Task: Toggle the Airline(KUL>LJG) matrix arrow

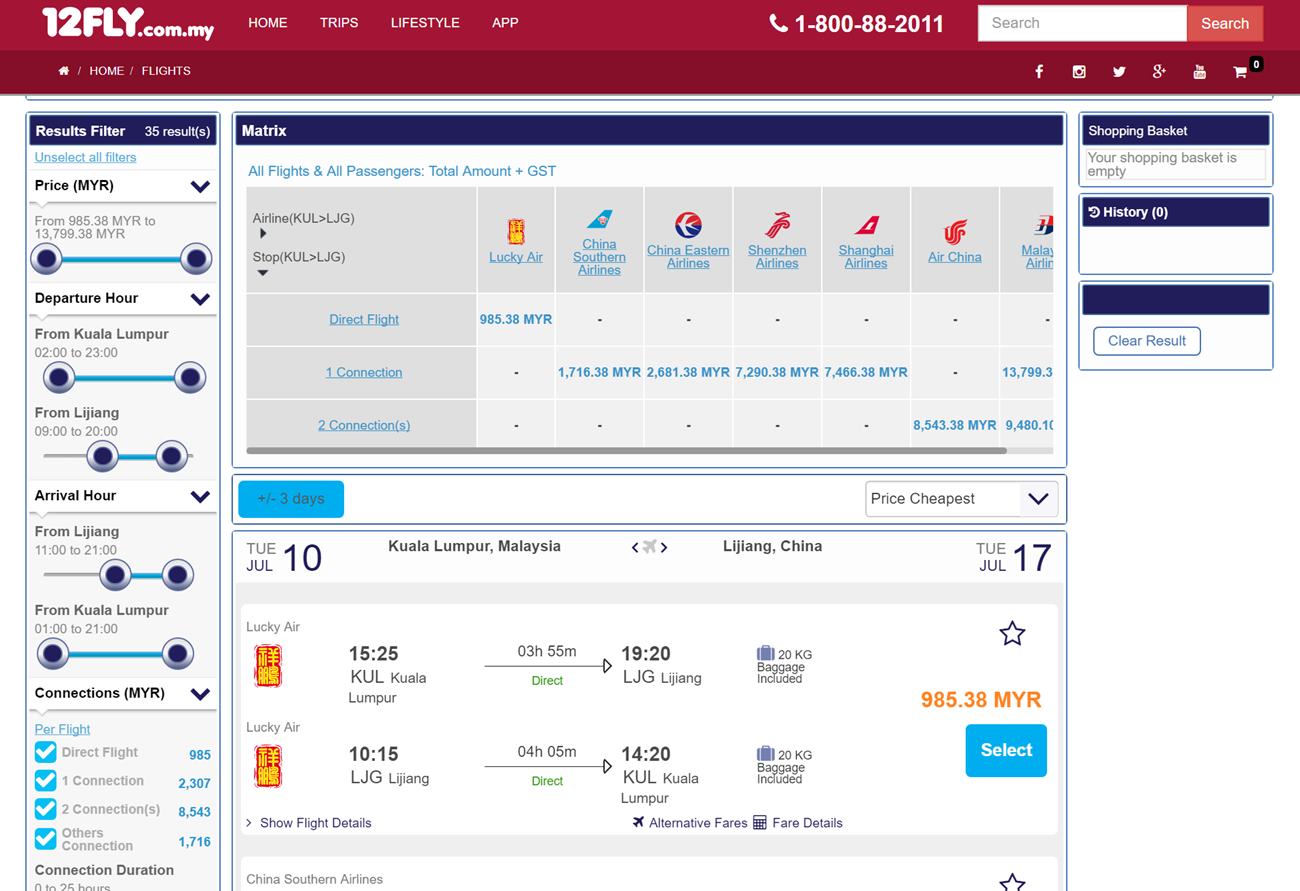Action: [263, 233]
